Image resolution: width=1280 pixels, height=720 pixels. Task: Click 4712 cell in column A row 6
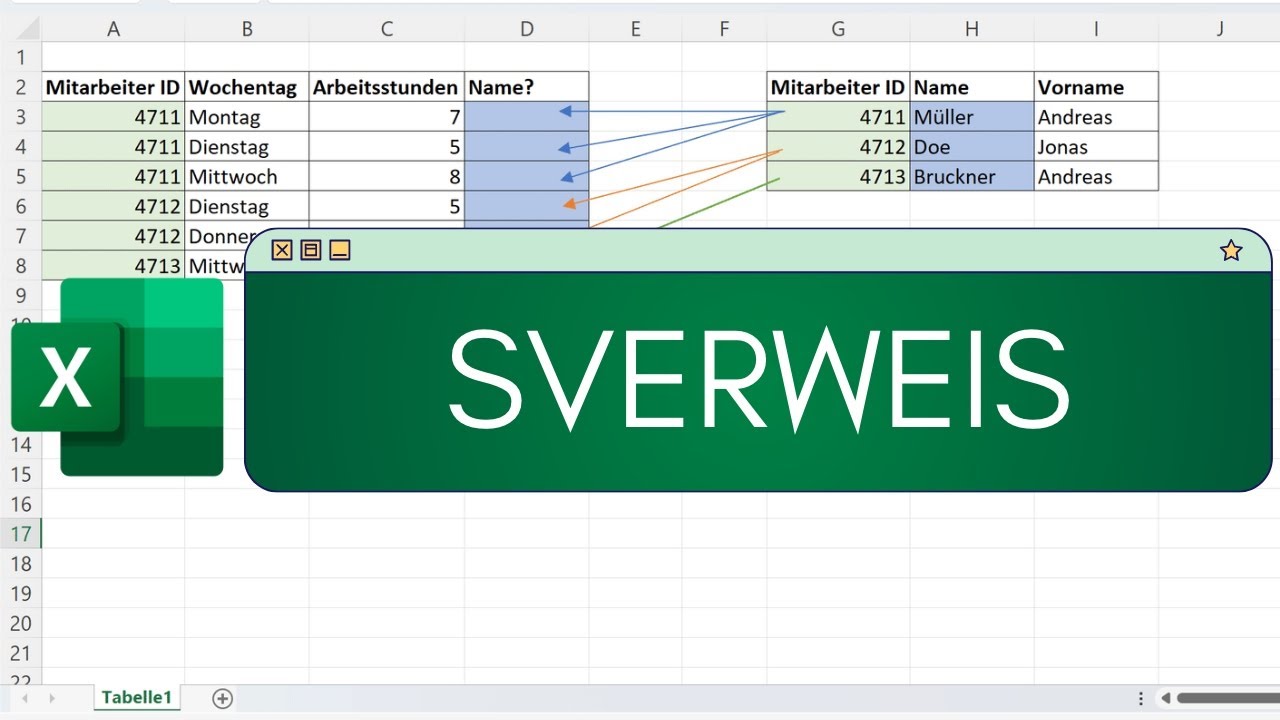[113, 206]
